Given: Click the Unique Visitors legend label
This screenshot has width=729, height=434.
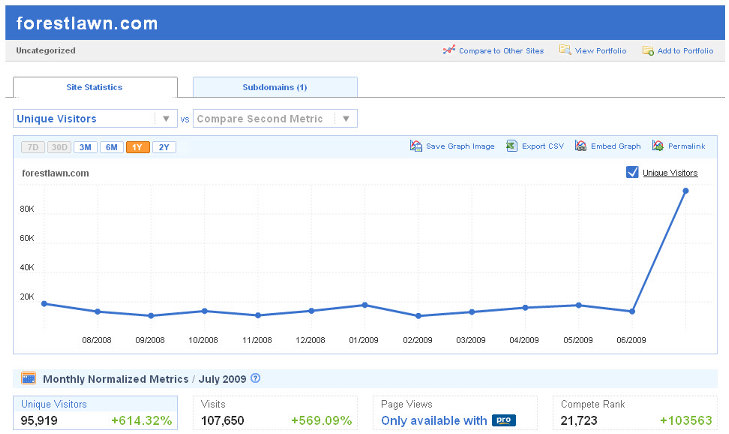Looking at the screenshot, I should coord(670,173).
